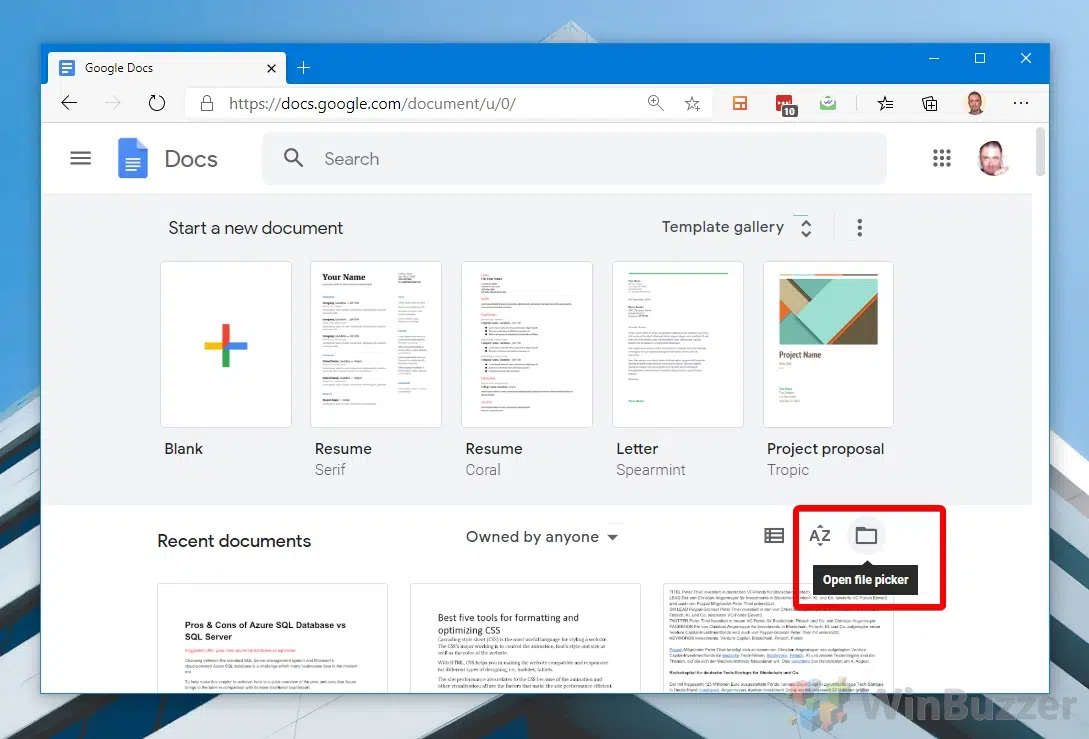Viewport: 1089px width, 739px height.
Task: Open Best five tools for formatting CSS document
Action: tap(525, 638)
